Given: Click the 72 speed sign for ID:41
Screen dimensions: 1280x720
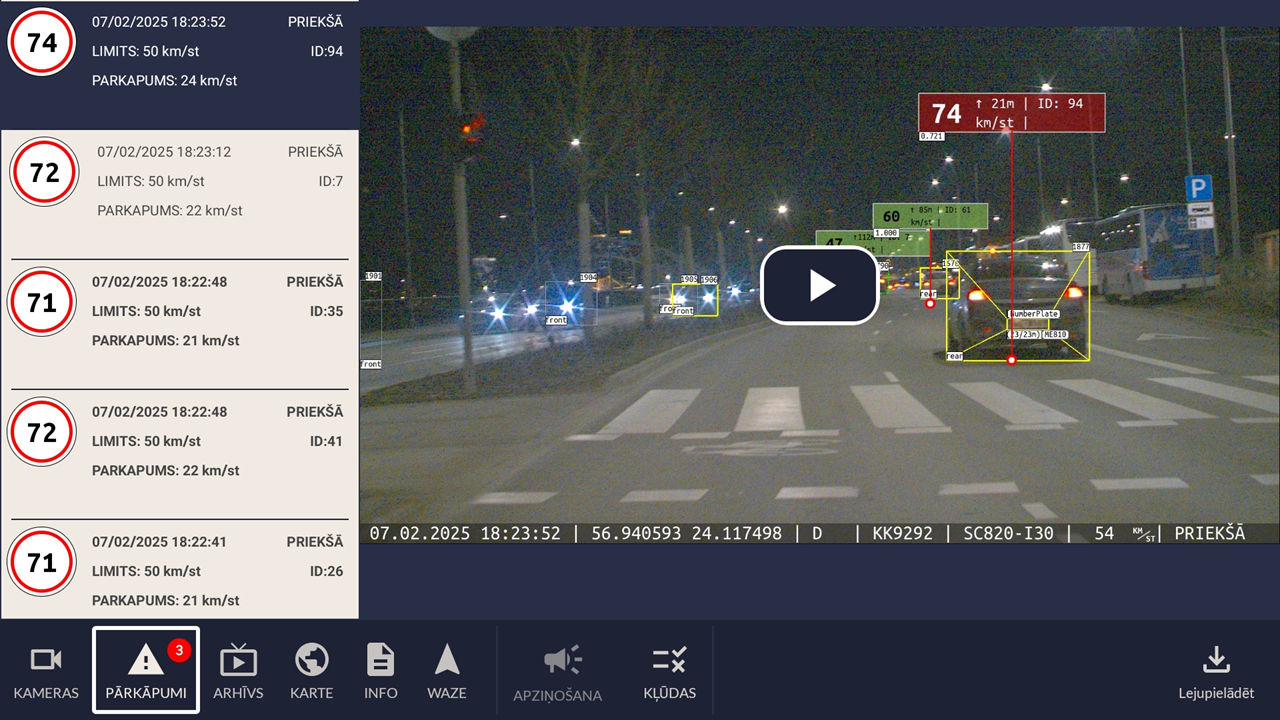Looking at the screenshot, I should 42,432.
